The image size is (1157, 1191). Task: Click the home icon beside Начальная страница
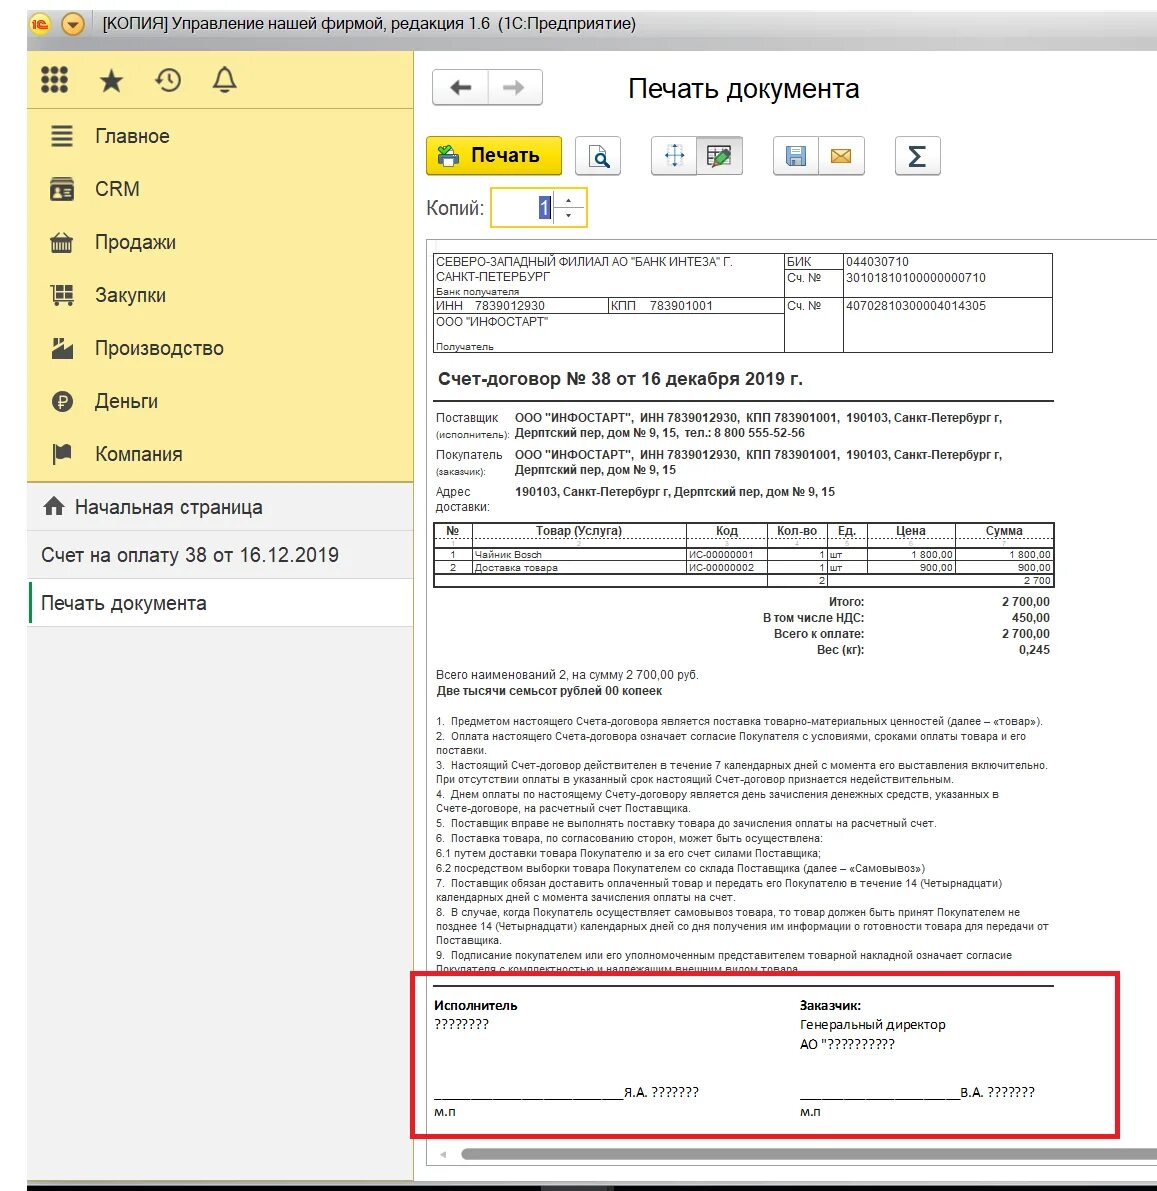pos(54,506)
